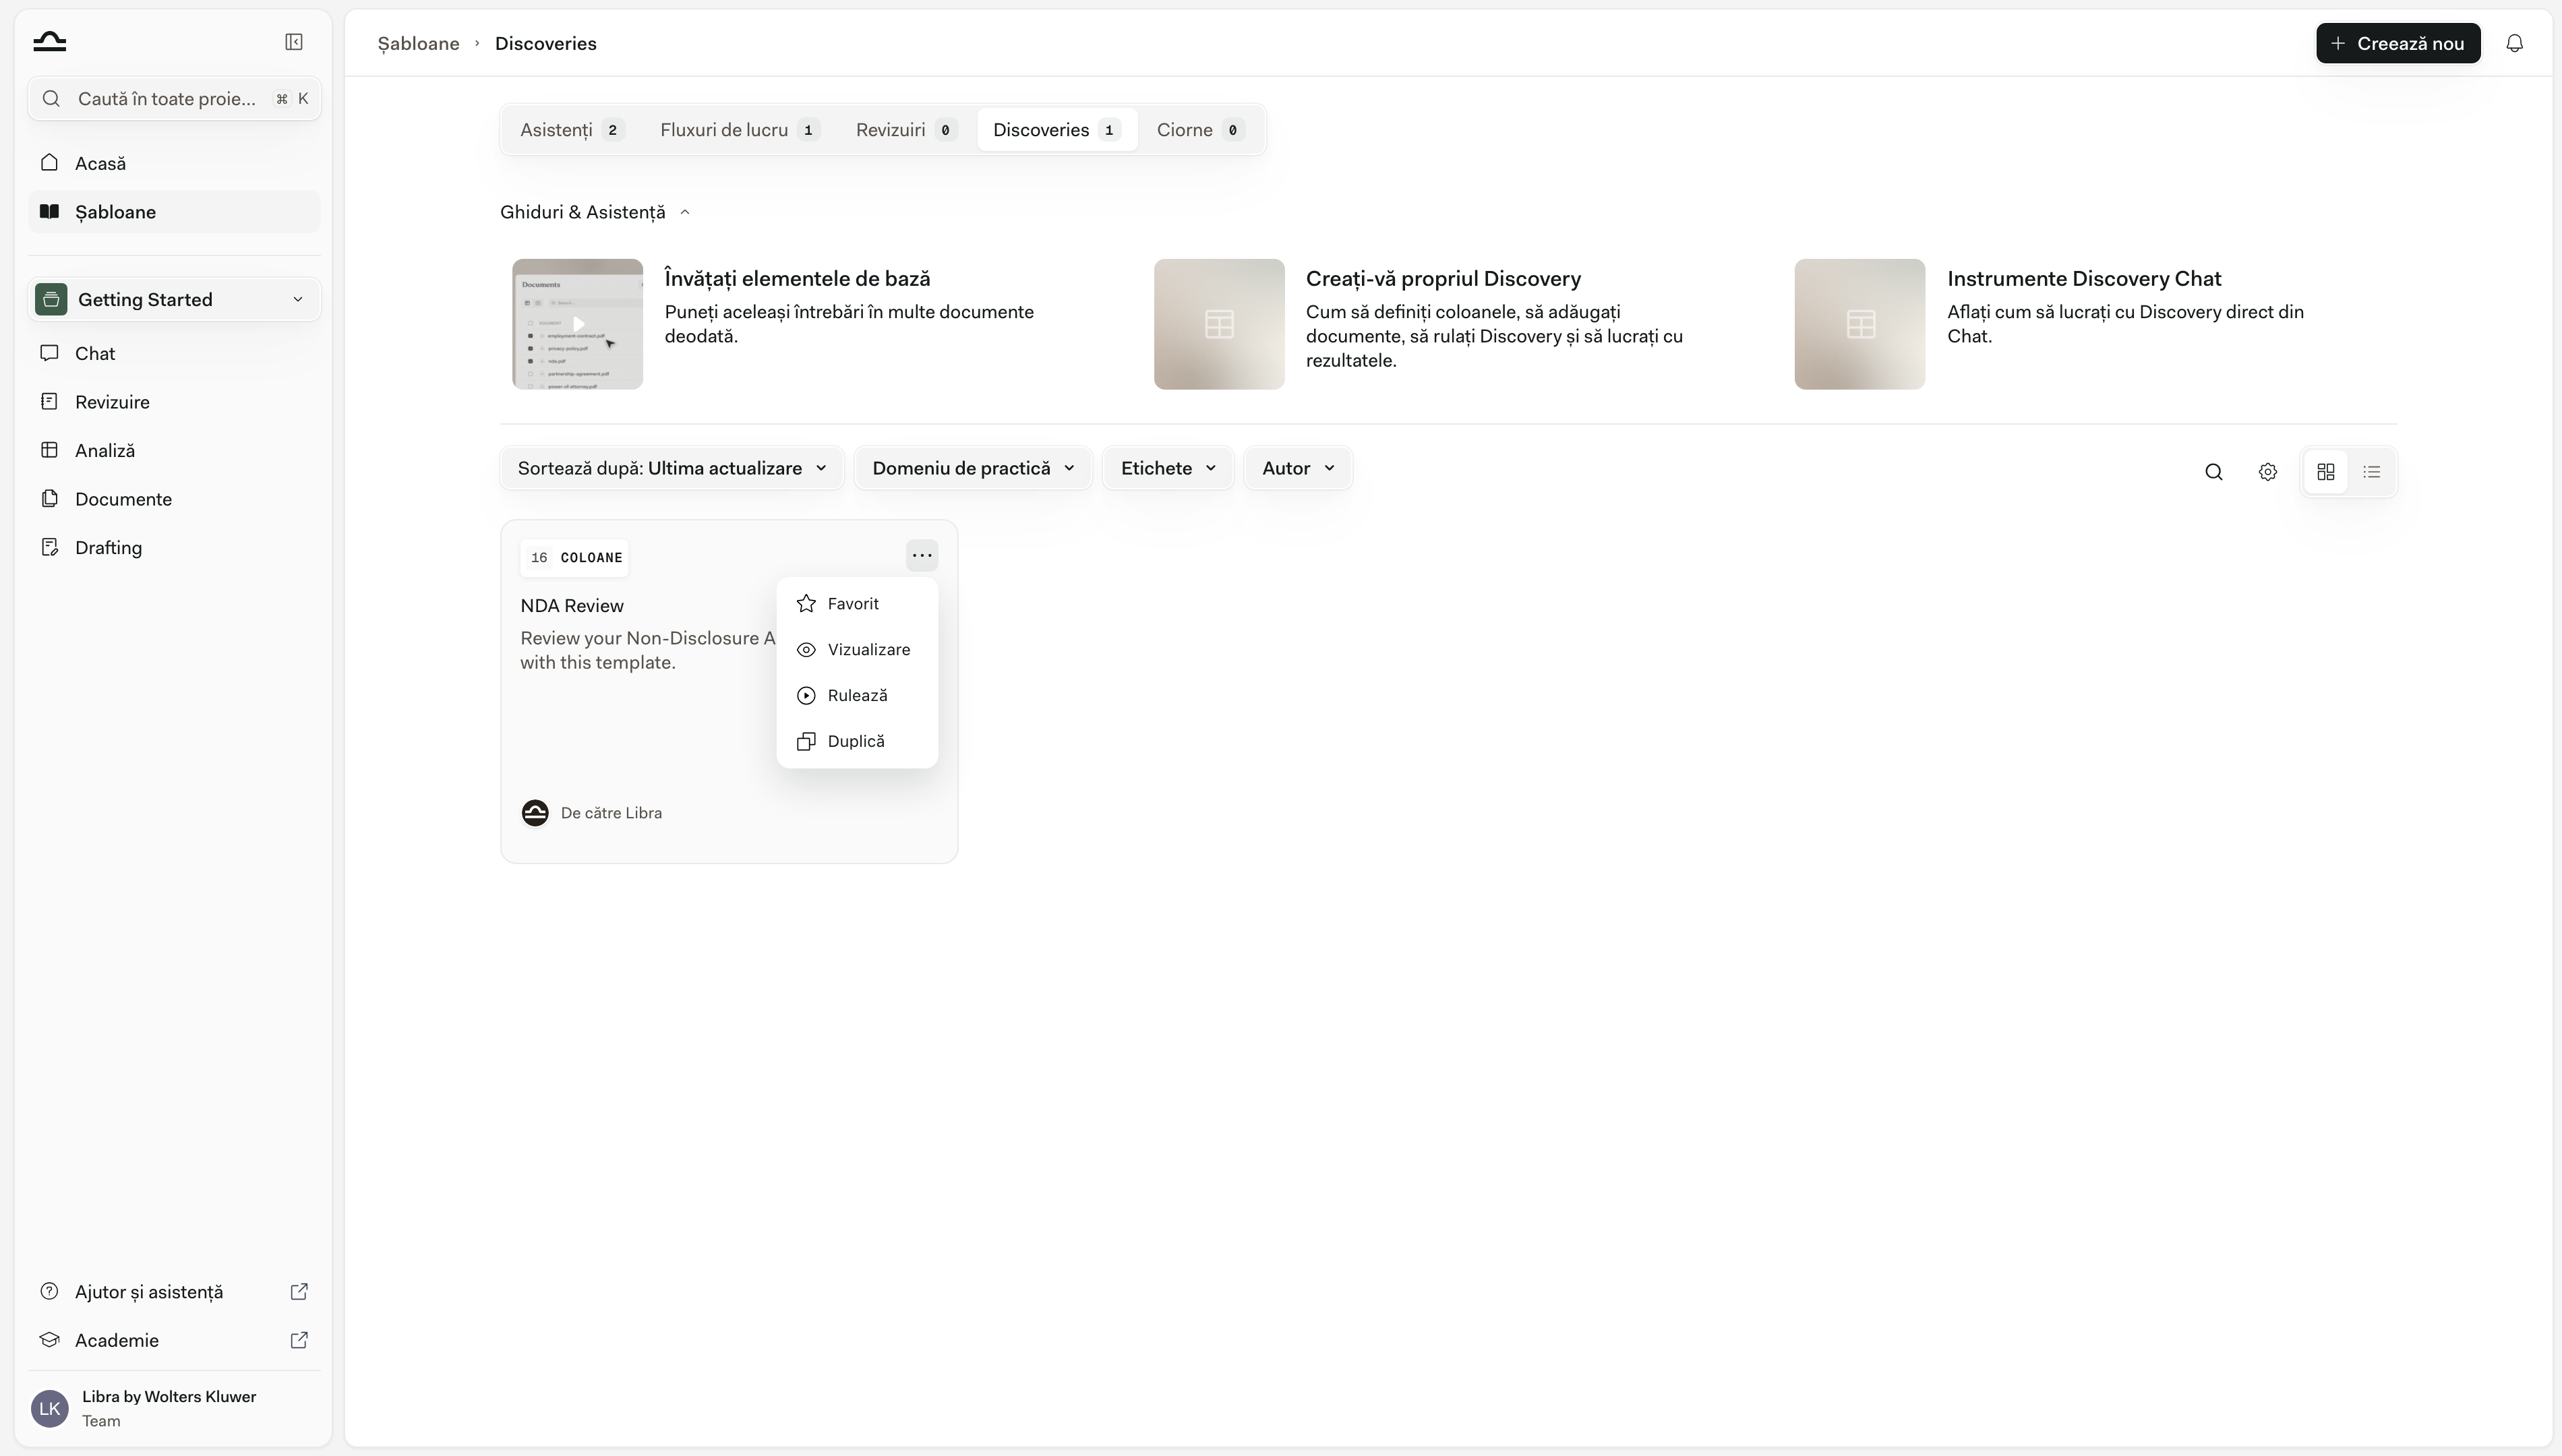Switch to the Revizuiri tab
Screen dimensions: 2562x1456
tap(906, 130)
